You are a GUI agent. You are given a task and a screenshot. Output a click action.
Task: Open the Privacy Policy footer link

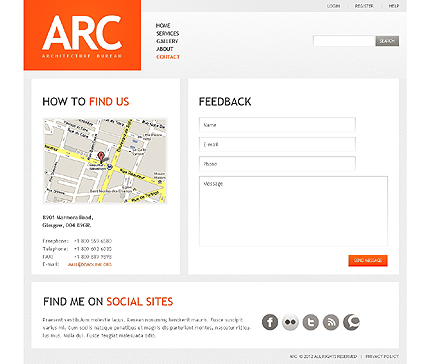point(382,356)
